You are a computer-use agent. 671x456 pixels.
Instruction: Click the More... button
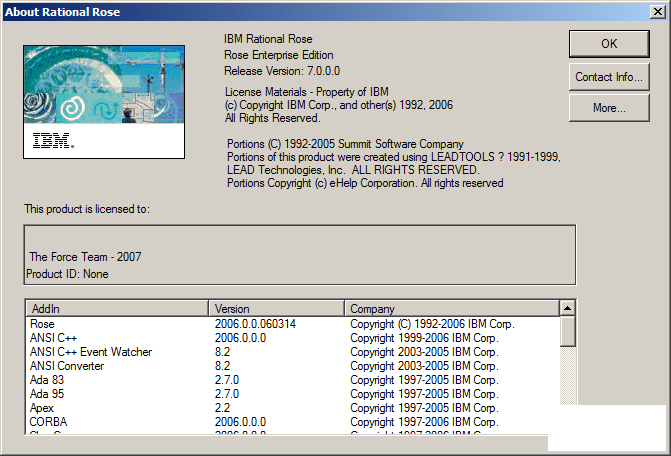609,108
